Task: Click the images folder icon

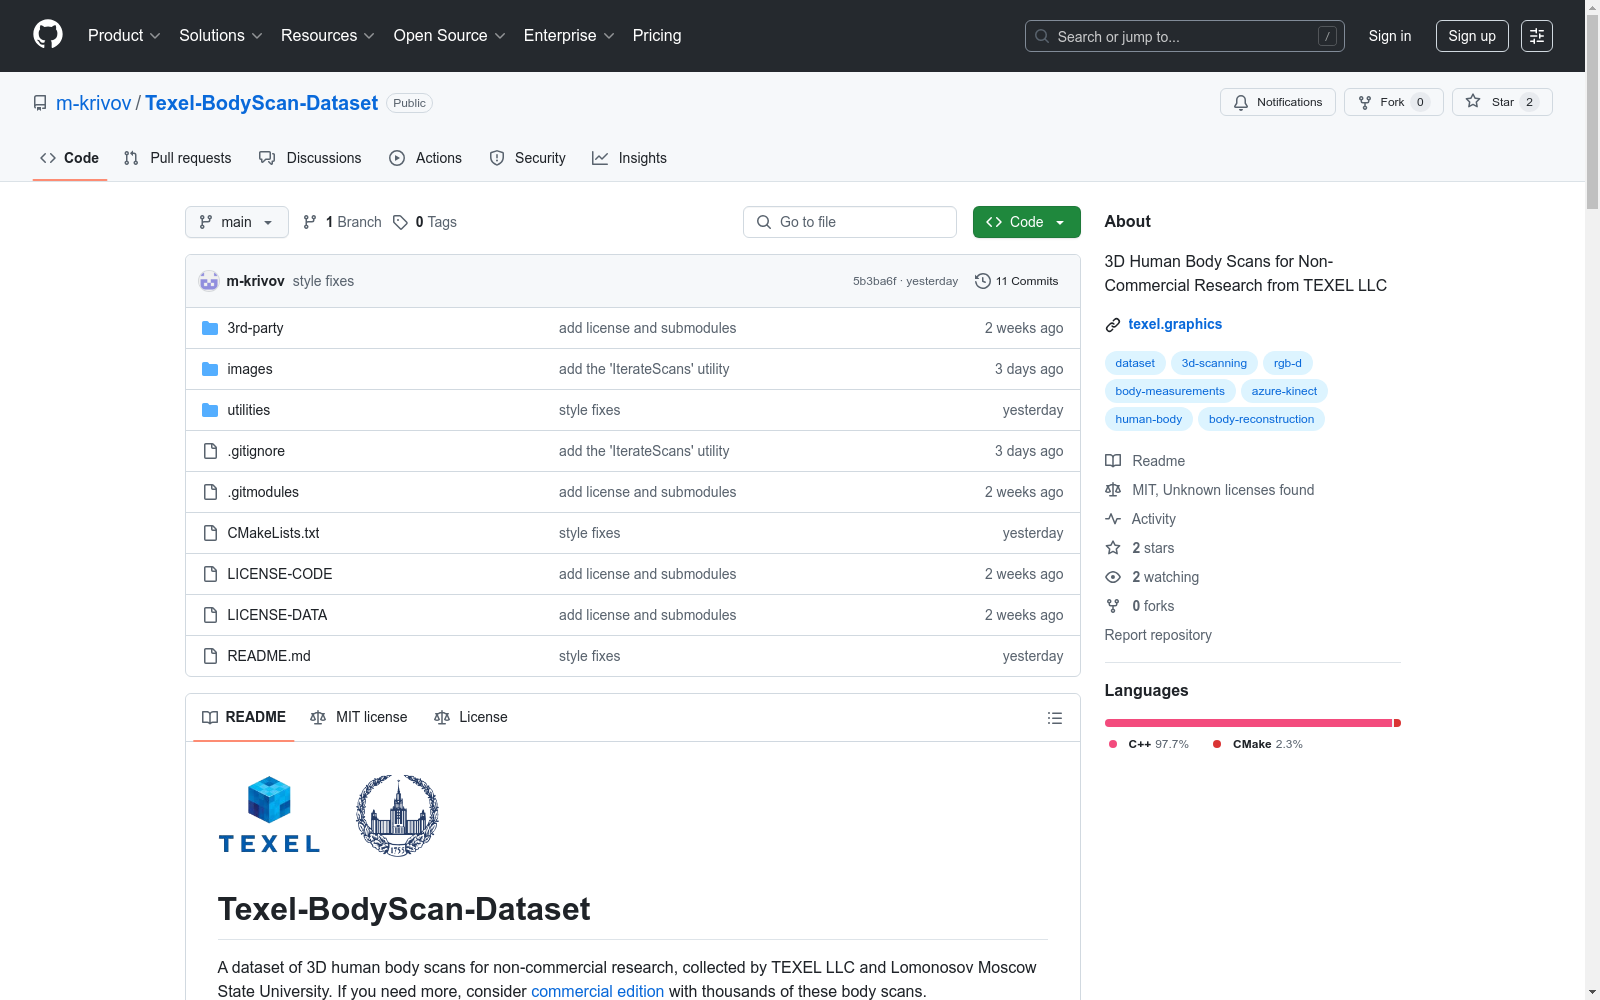Action: click(x=210, y=369)
